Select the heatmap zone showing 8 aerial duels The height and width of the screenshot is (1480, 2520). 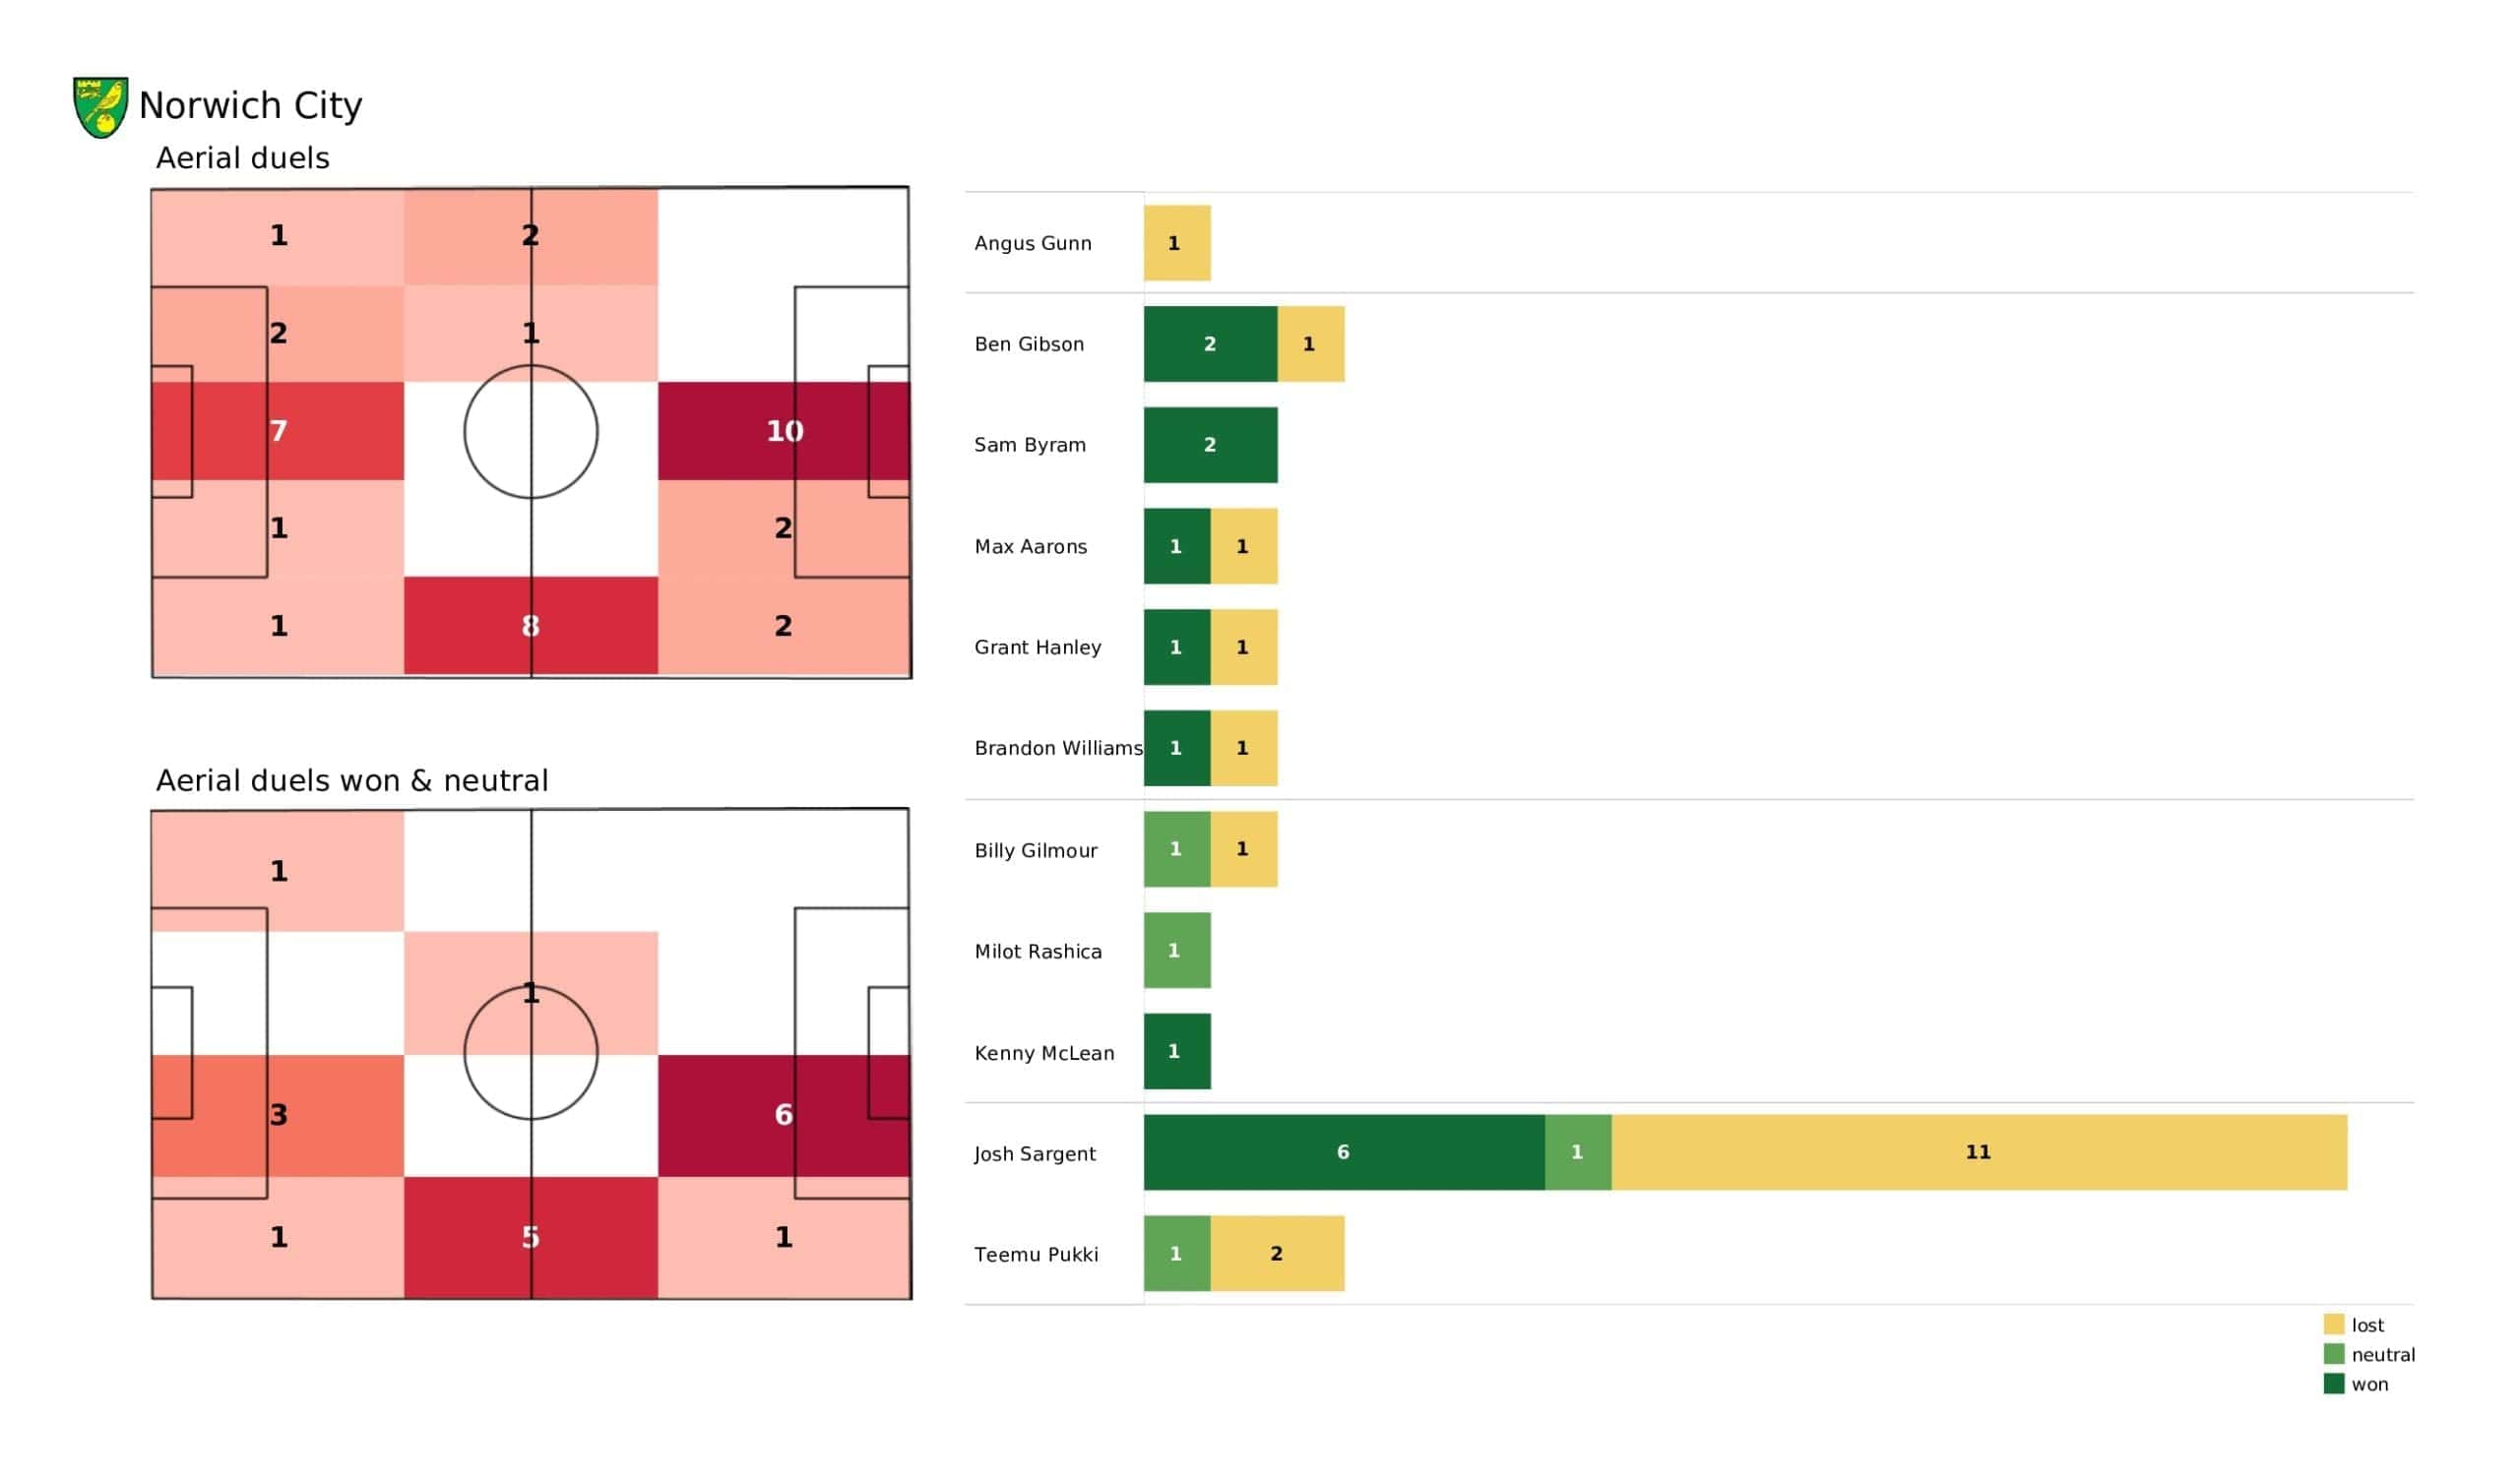pyautogui.click(x=530, y=626)
